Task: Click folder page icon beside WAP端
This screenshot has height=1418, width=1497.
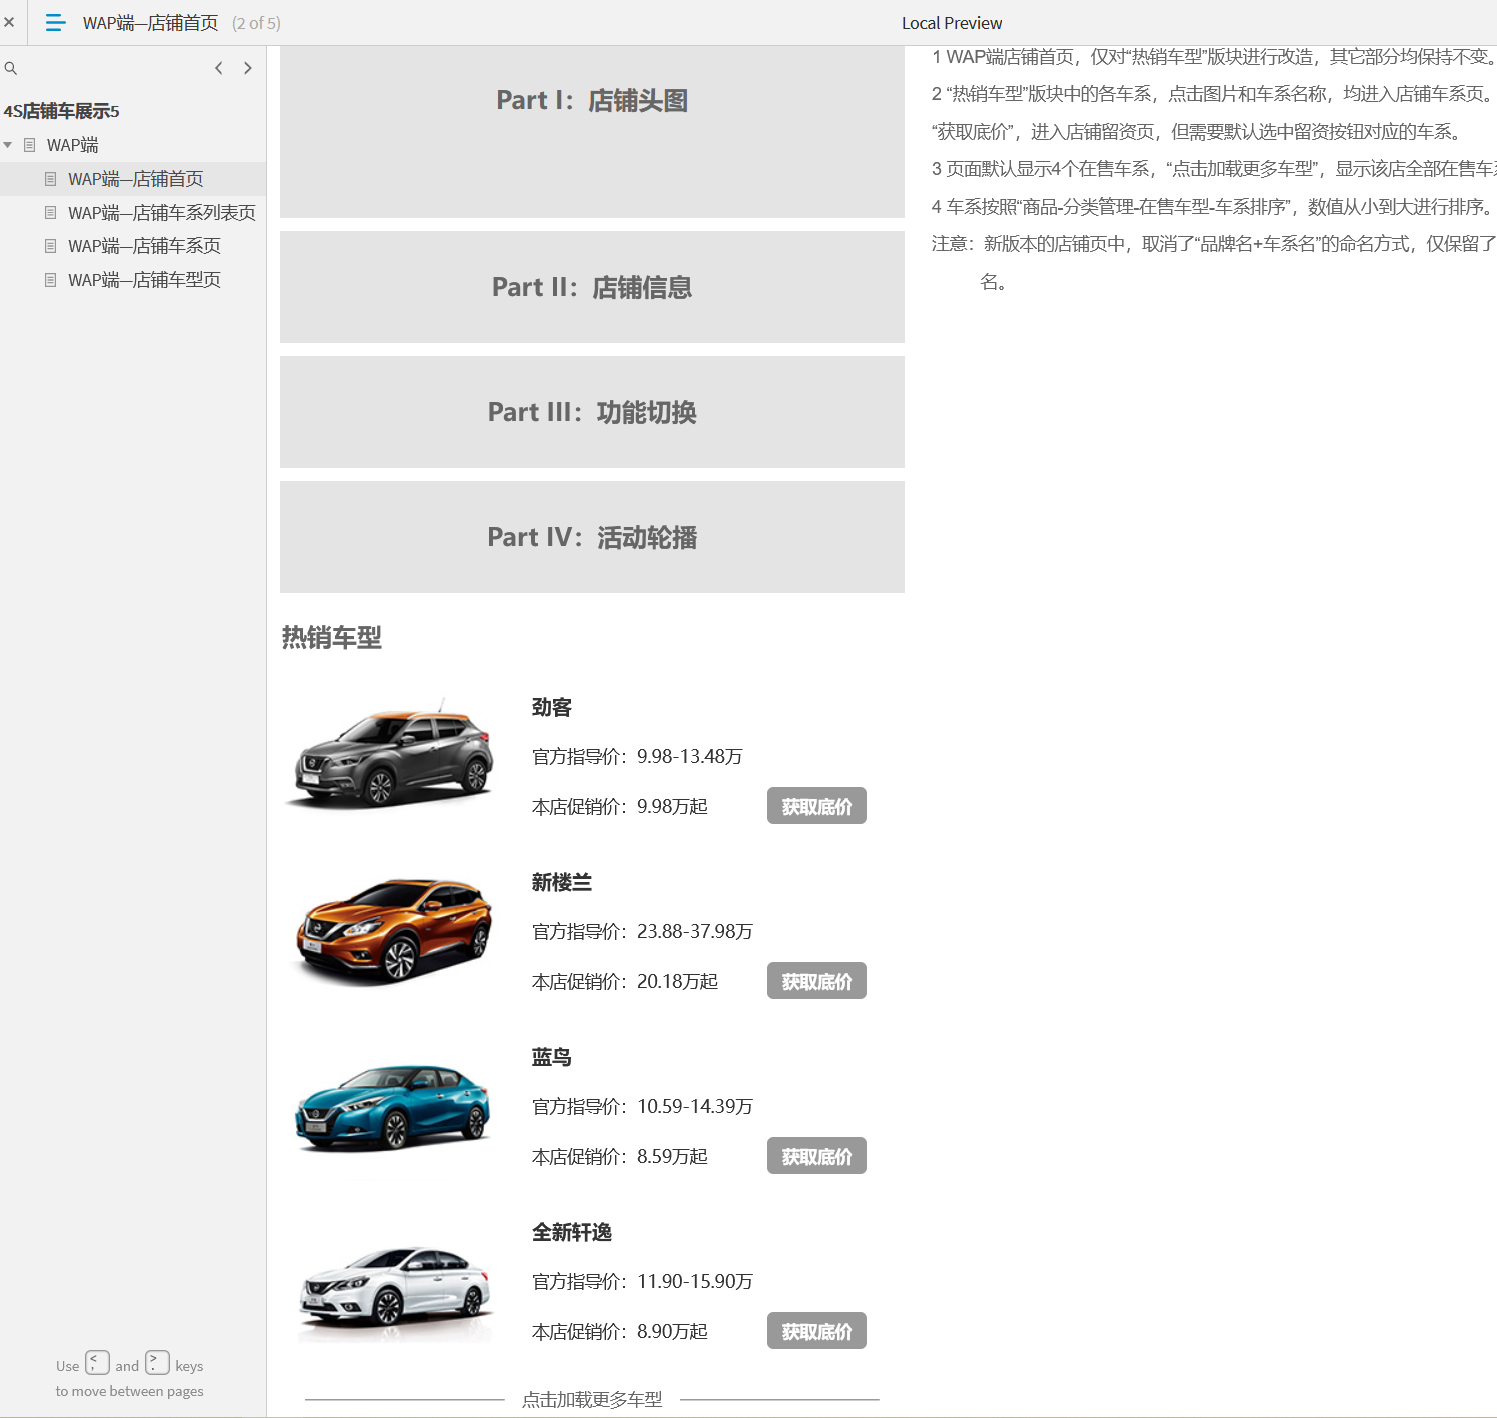Action: click(30, 145)
